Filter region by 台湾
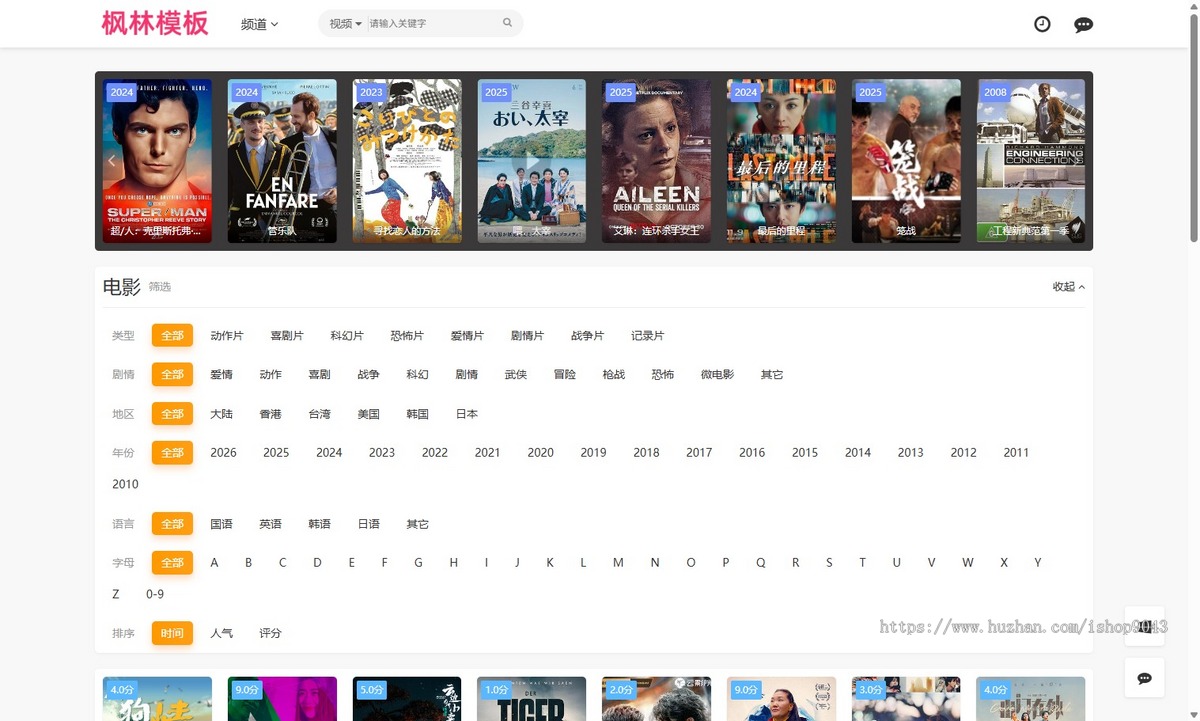Viewport: 1200px width, 721px height. point(319,414)
